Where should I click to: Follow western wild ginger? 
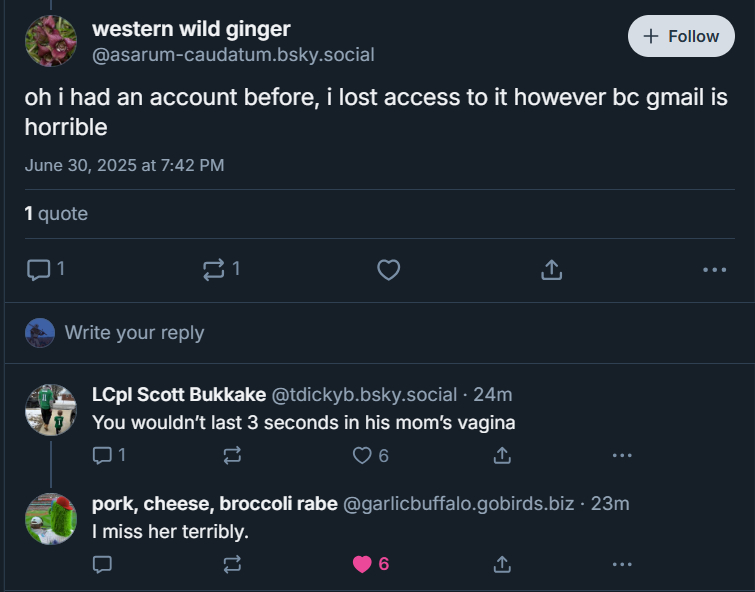click(680, 36)
